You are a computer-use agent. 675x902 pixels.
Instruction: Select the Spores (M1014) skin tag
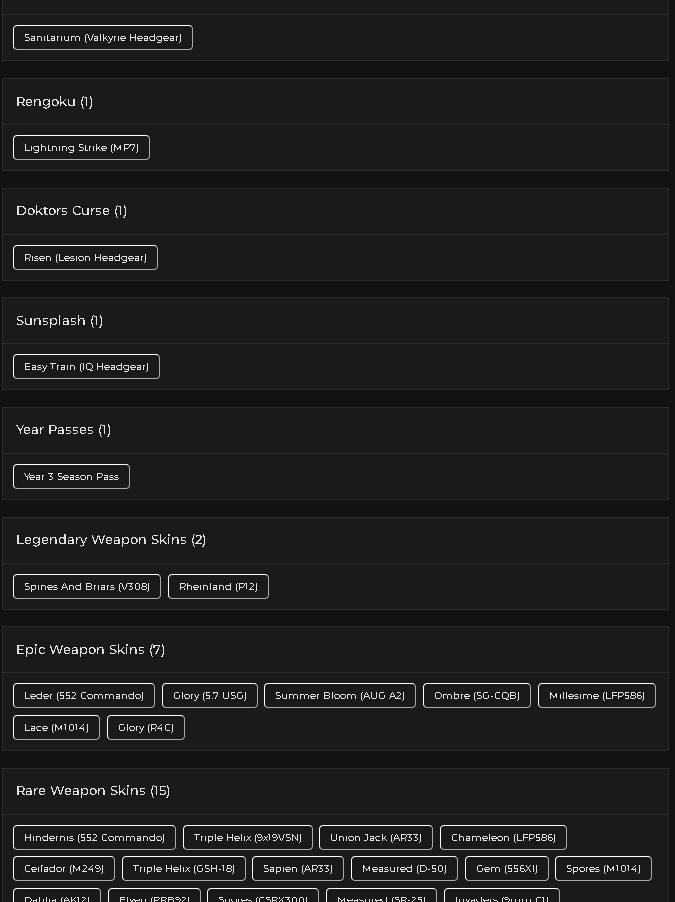point(603,868)
